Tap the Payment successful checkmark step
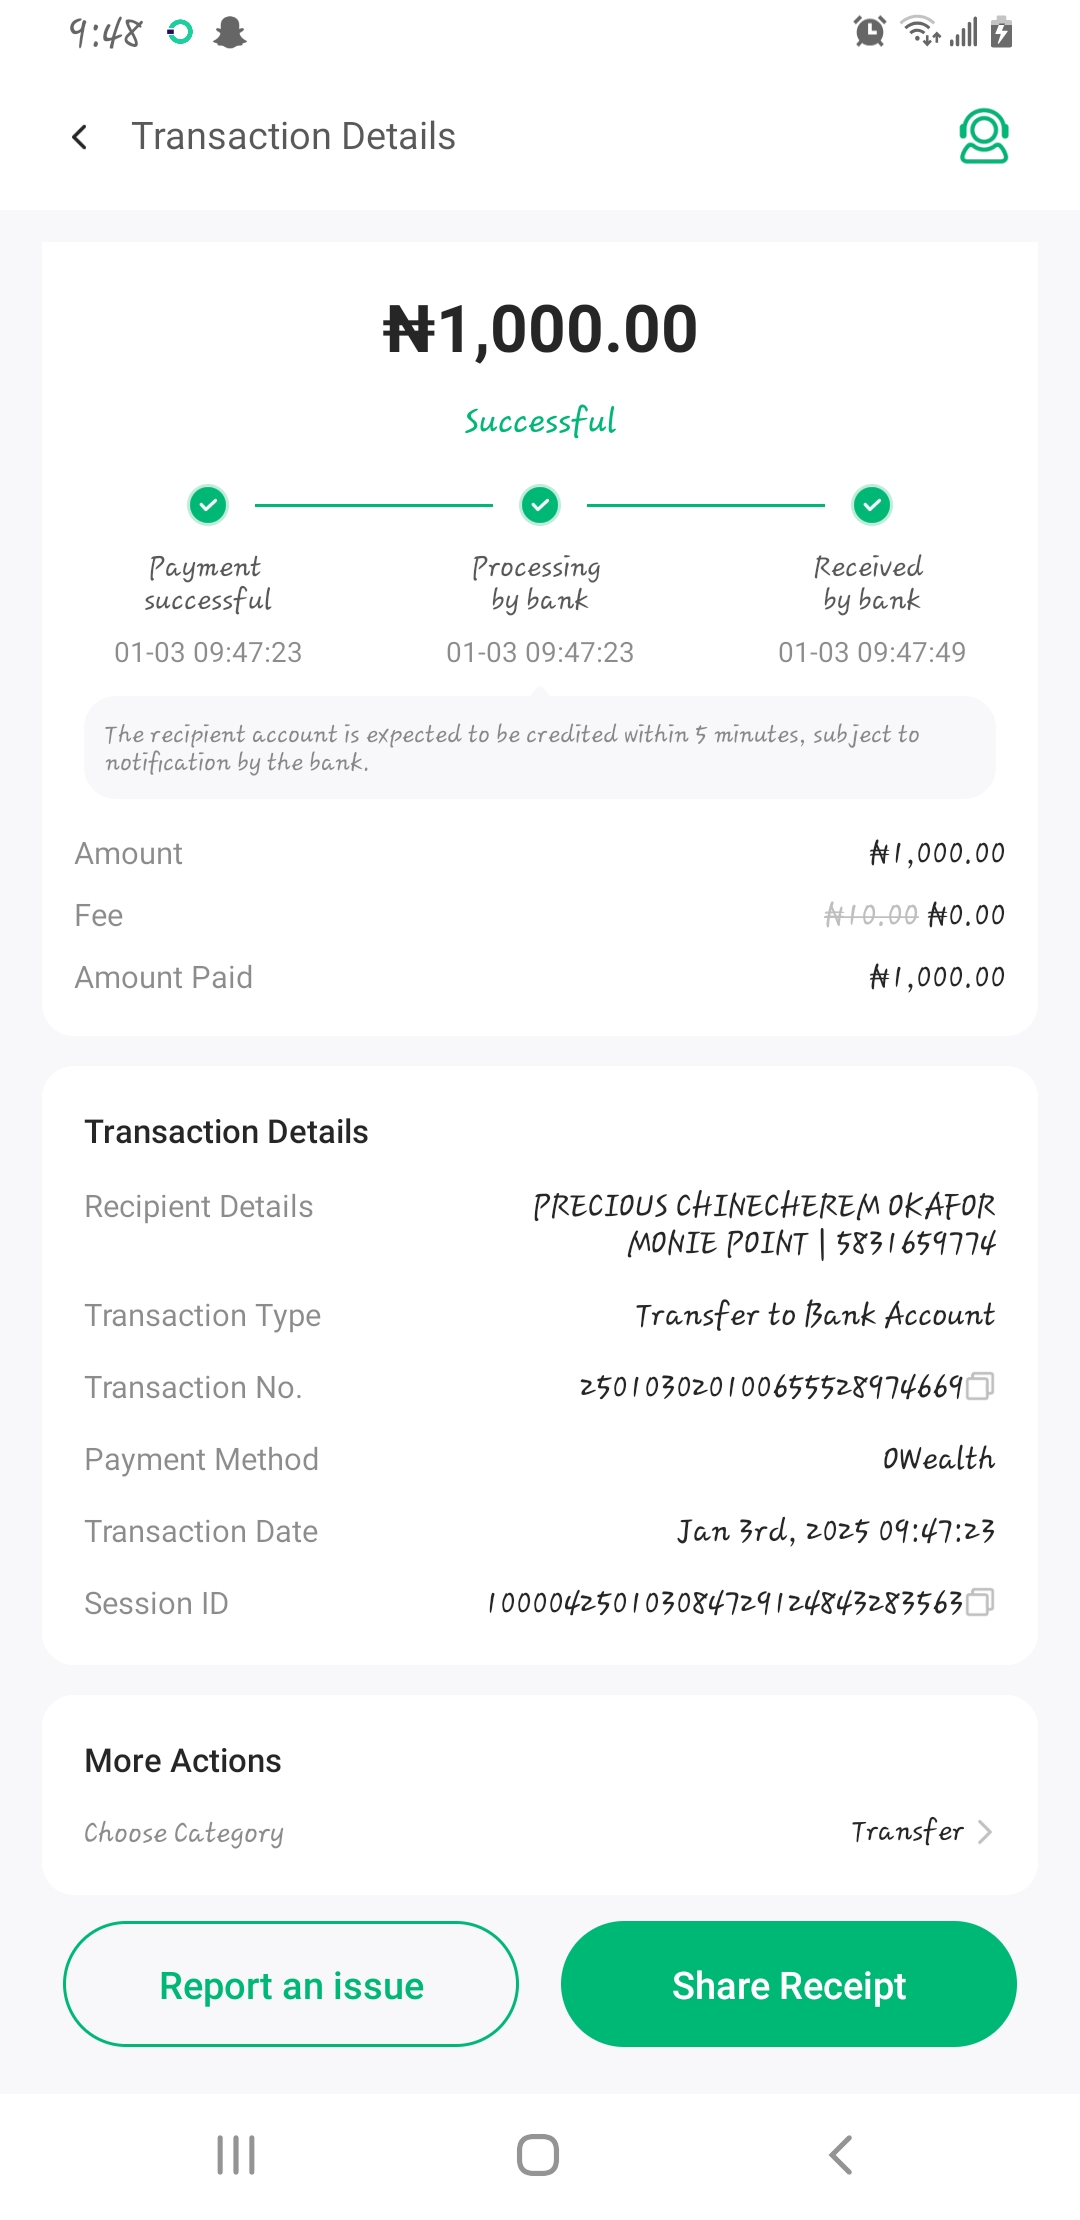The height and width of the screenshot is (2220, 1080). pos(208,505)
